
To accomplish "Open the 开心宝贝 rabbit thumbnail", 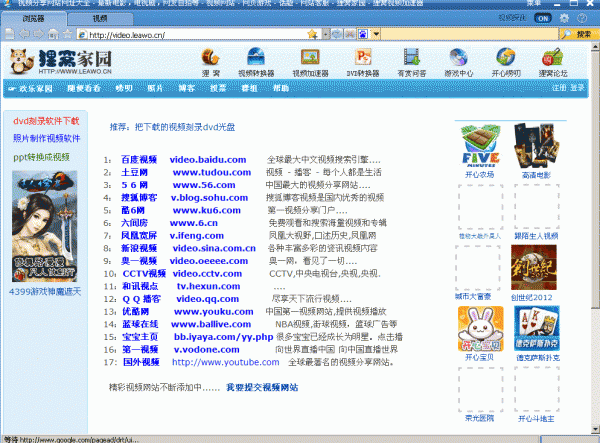I will point(481,329).
